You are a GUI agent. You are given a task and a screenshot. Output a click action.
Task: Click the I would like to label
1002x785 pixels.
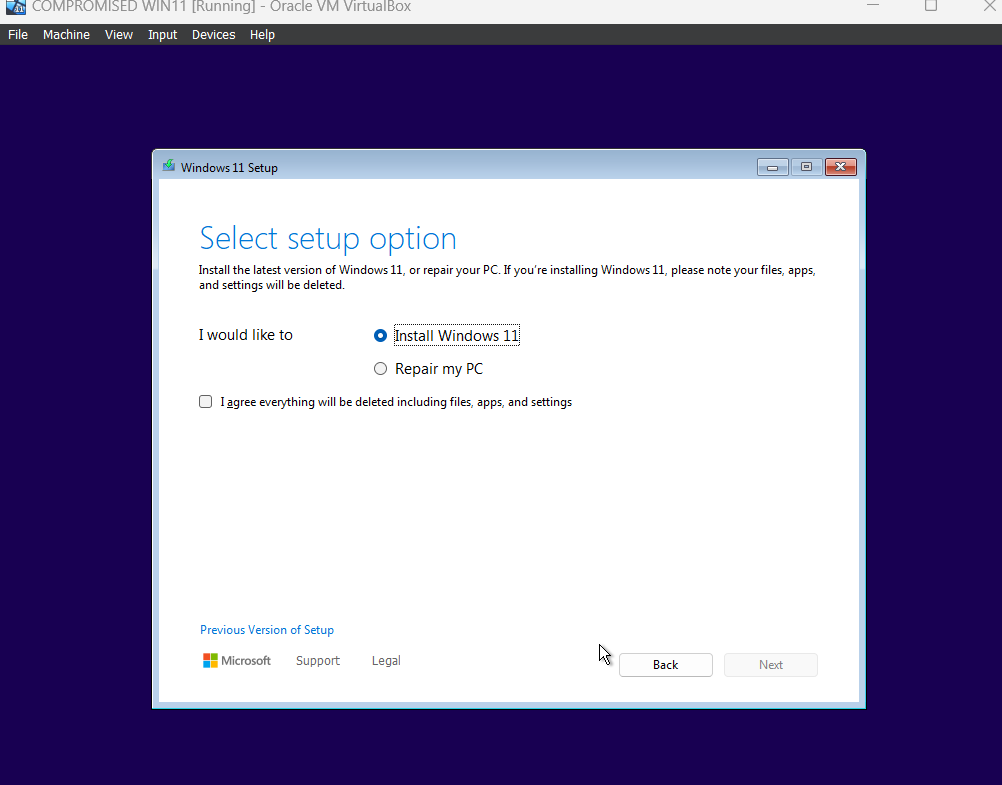pyautogui.click(x=245, y=335)
